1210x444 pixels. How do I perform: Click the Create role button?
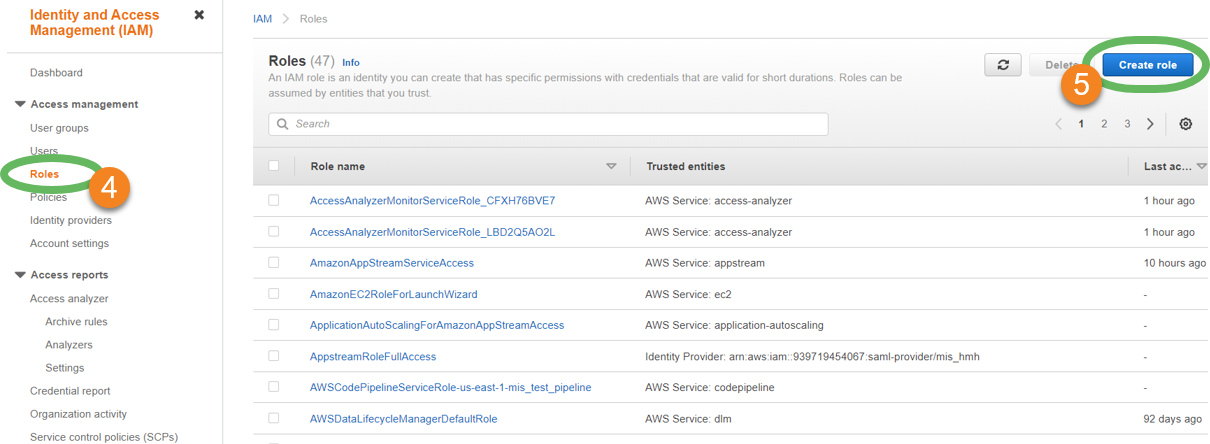point(1148,65)
